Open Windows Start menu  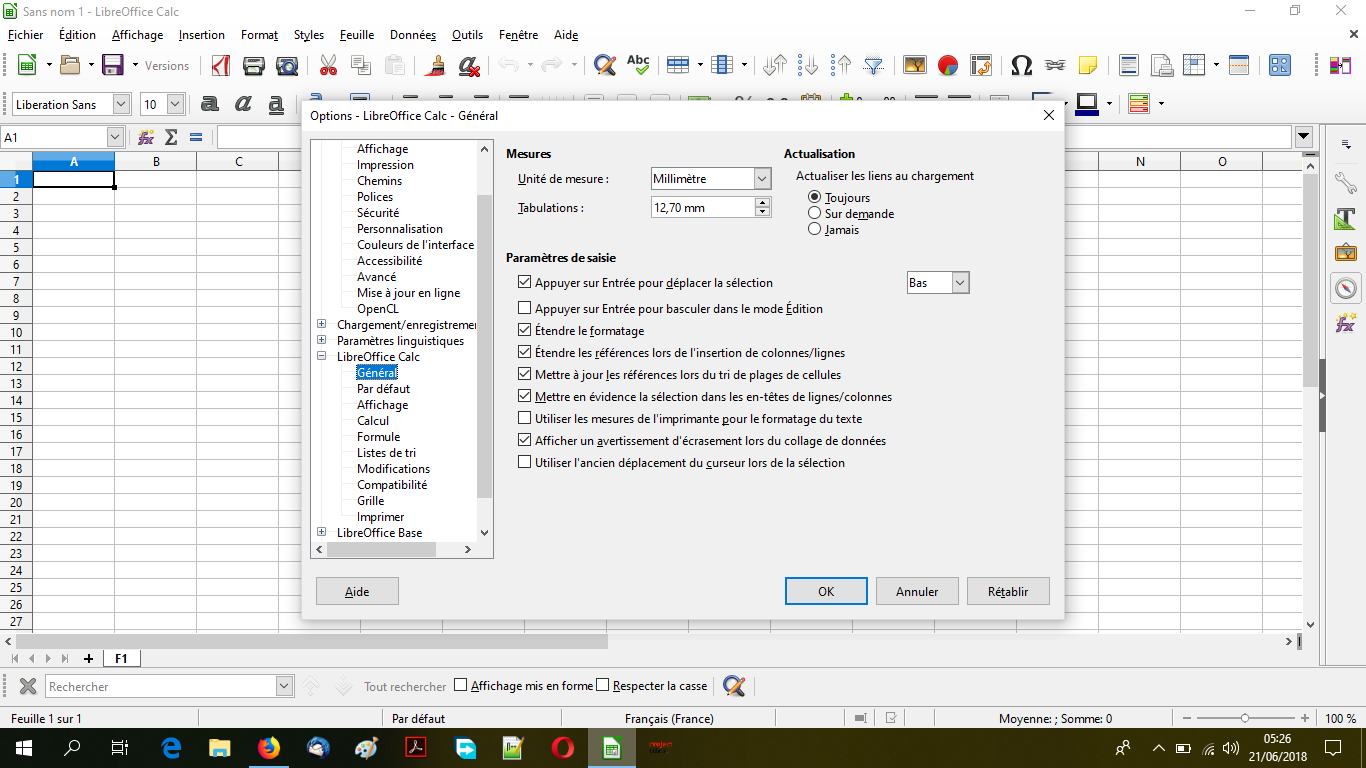[23, 747]
